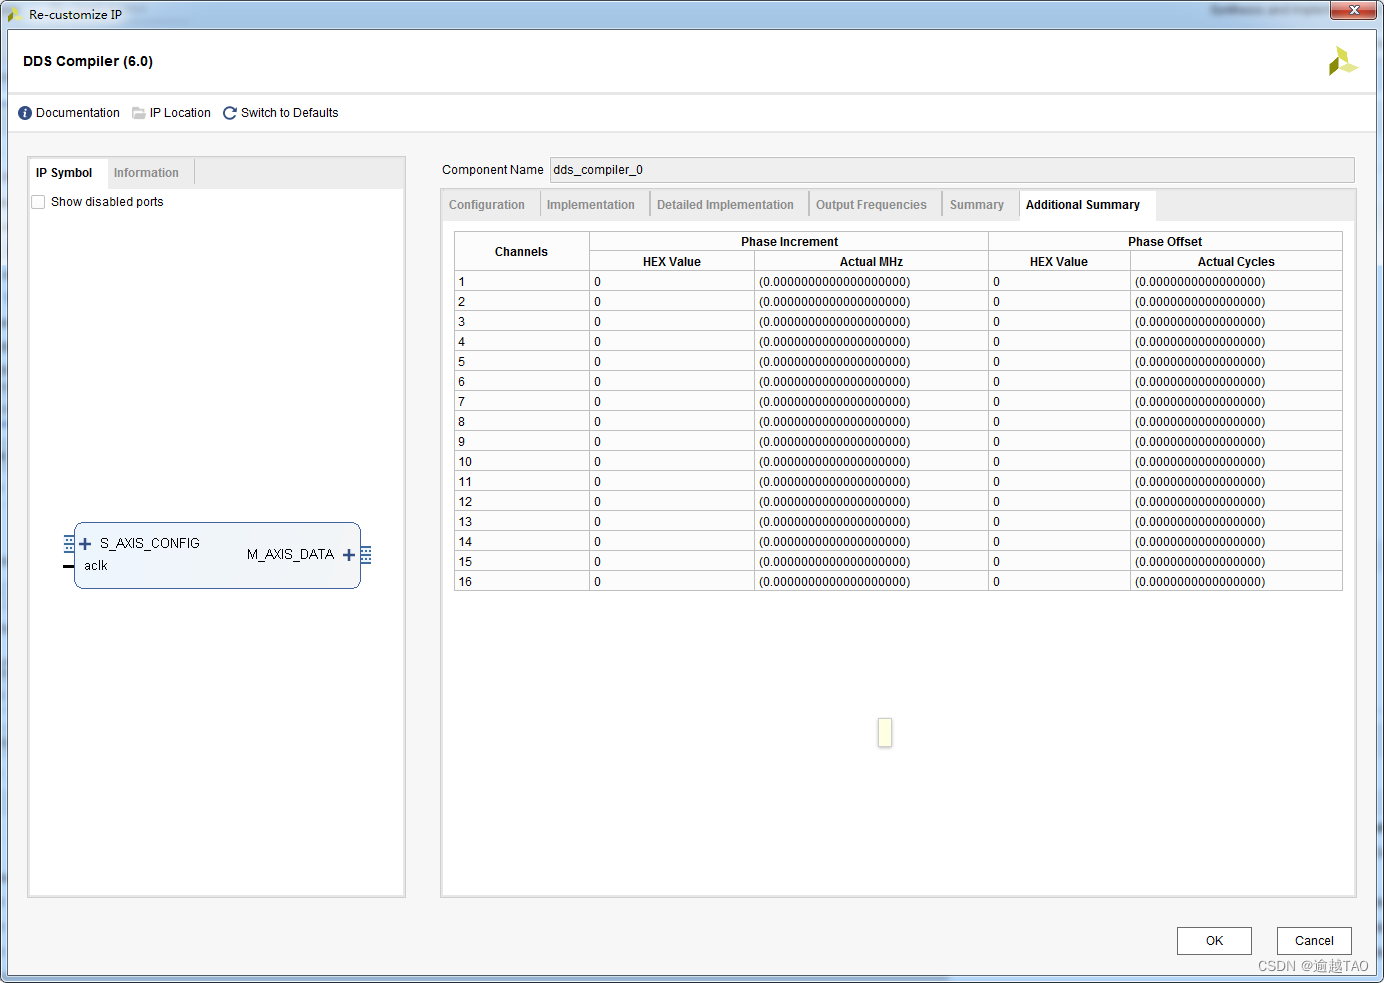Screen dimensions: 1384x983
Task: Click the Documentation link
Action: tap(78, 113)
